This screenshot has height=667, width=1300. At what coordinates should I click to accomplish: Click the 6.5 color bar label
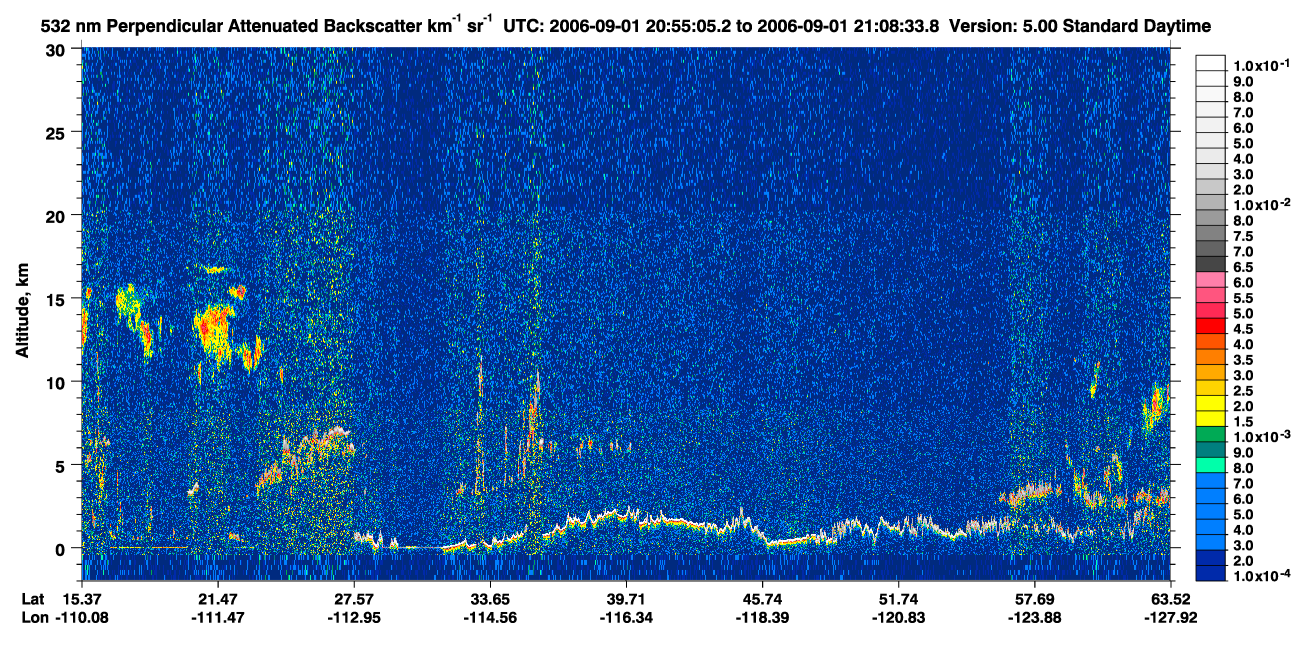[x=1243, y=268]
